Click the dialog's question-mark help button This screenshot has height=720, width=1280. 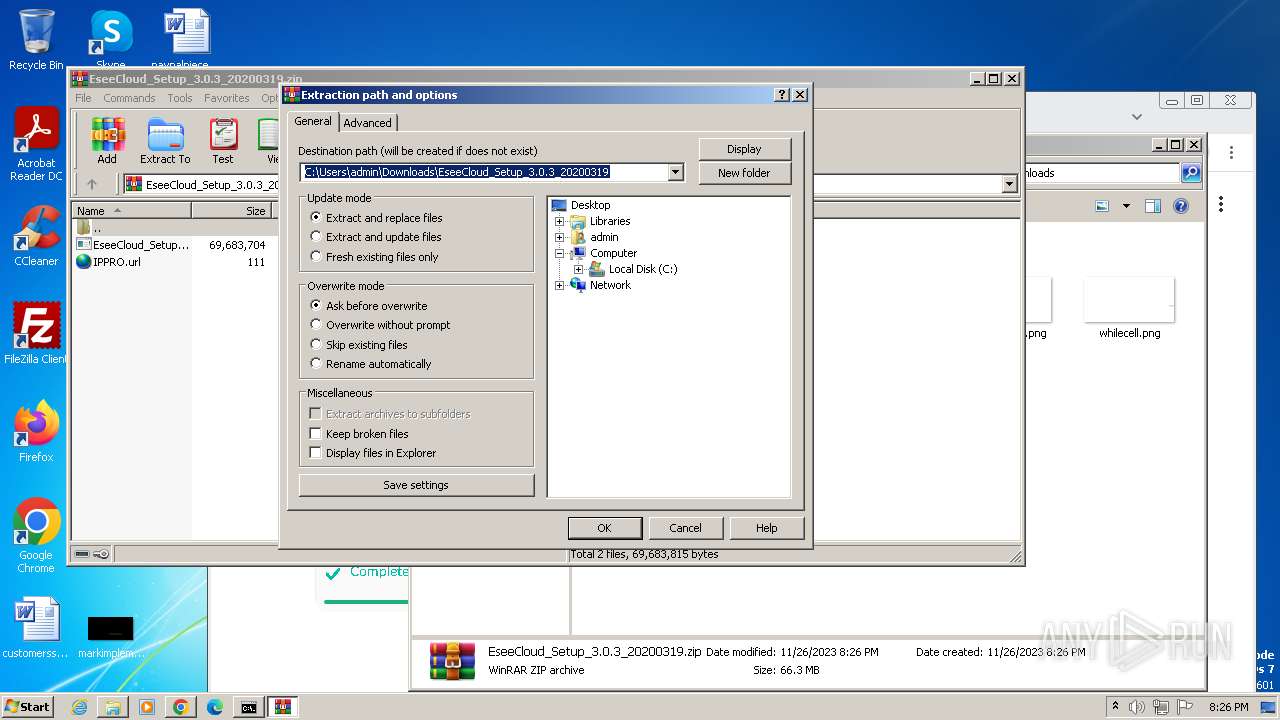tap(782, 95)
